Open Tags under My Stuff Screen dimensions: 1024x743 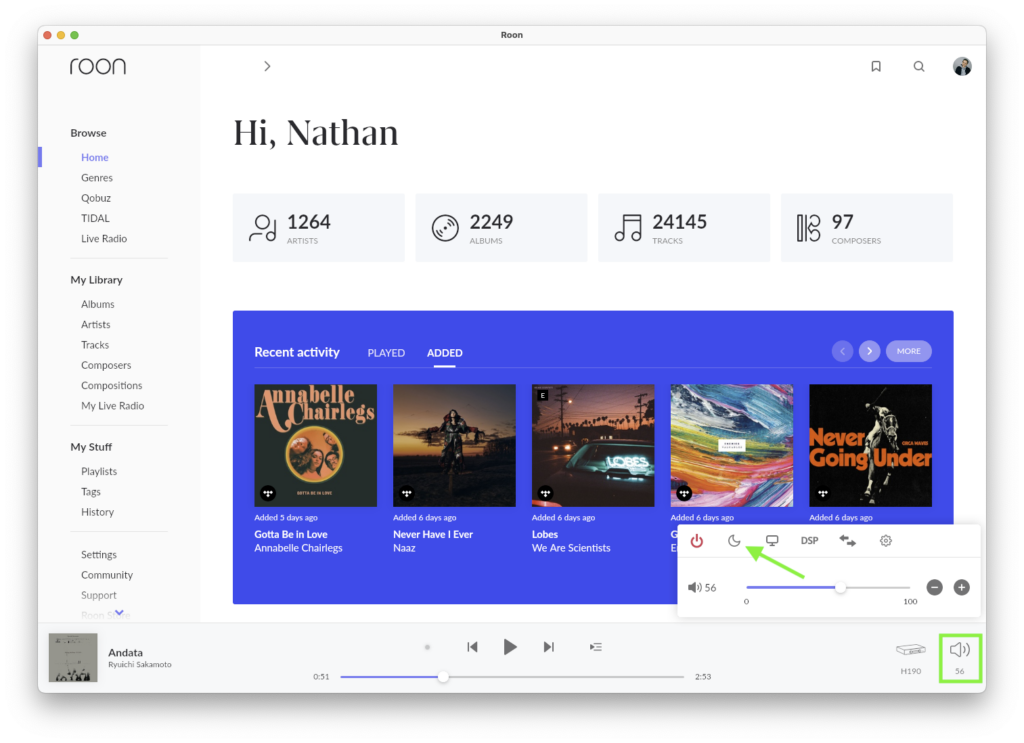pos(91,492)
